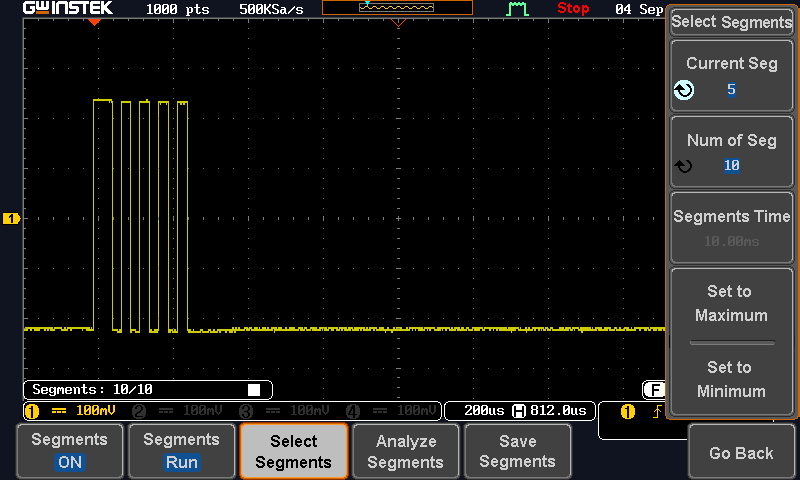Toggle Segments ON setting

(x=69, y=451)
